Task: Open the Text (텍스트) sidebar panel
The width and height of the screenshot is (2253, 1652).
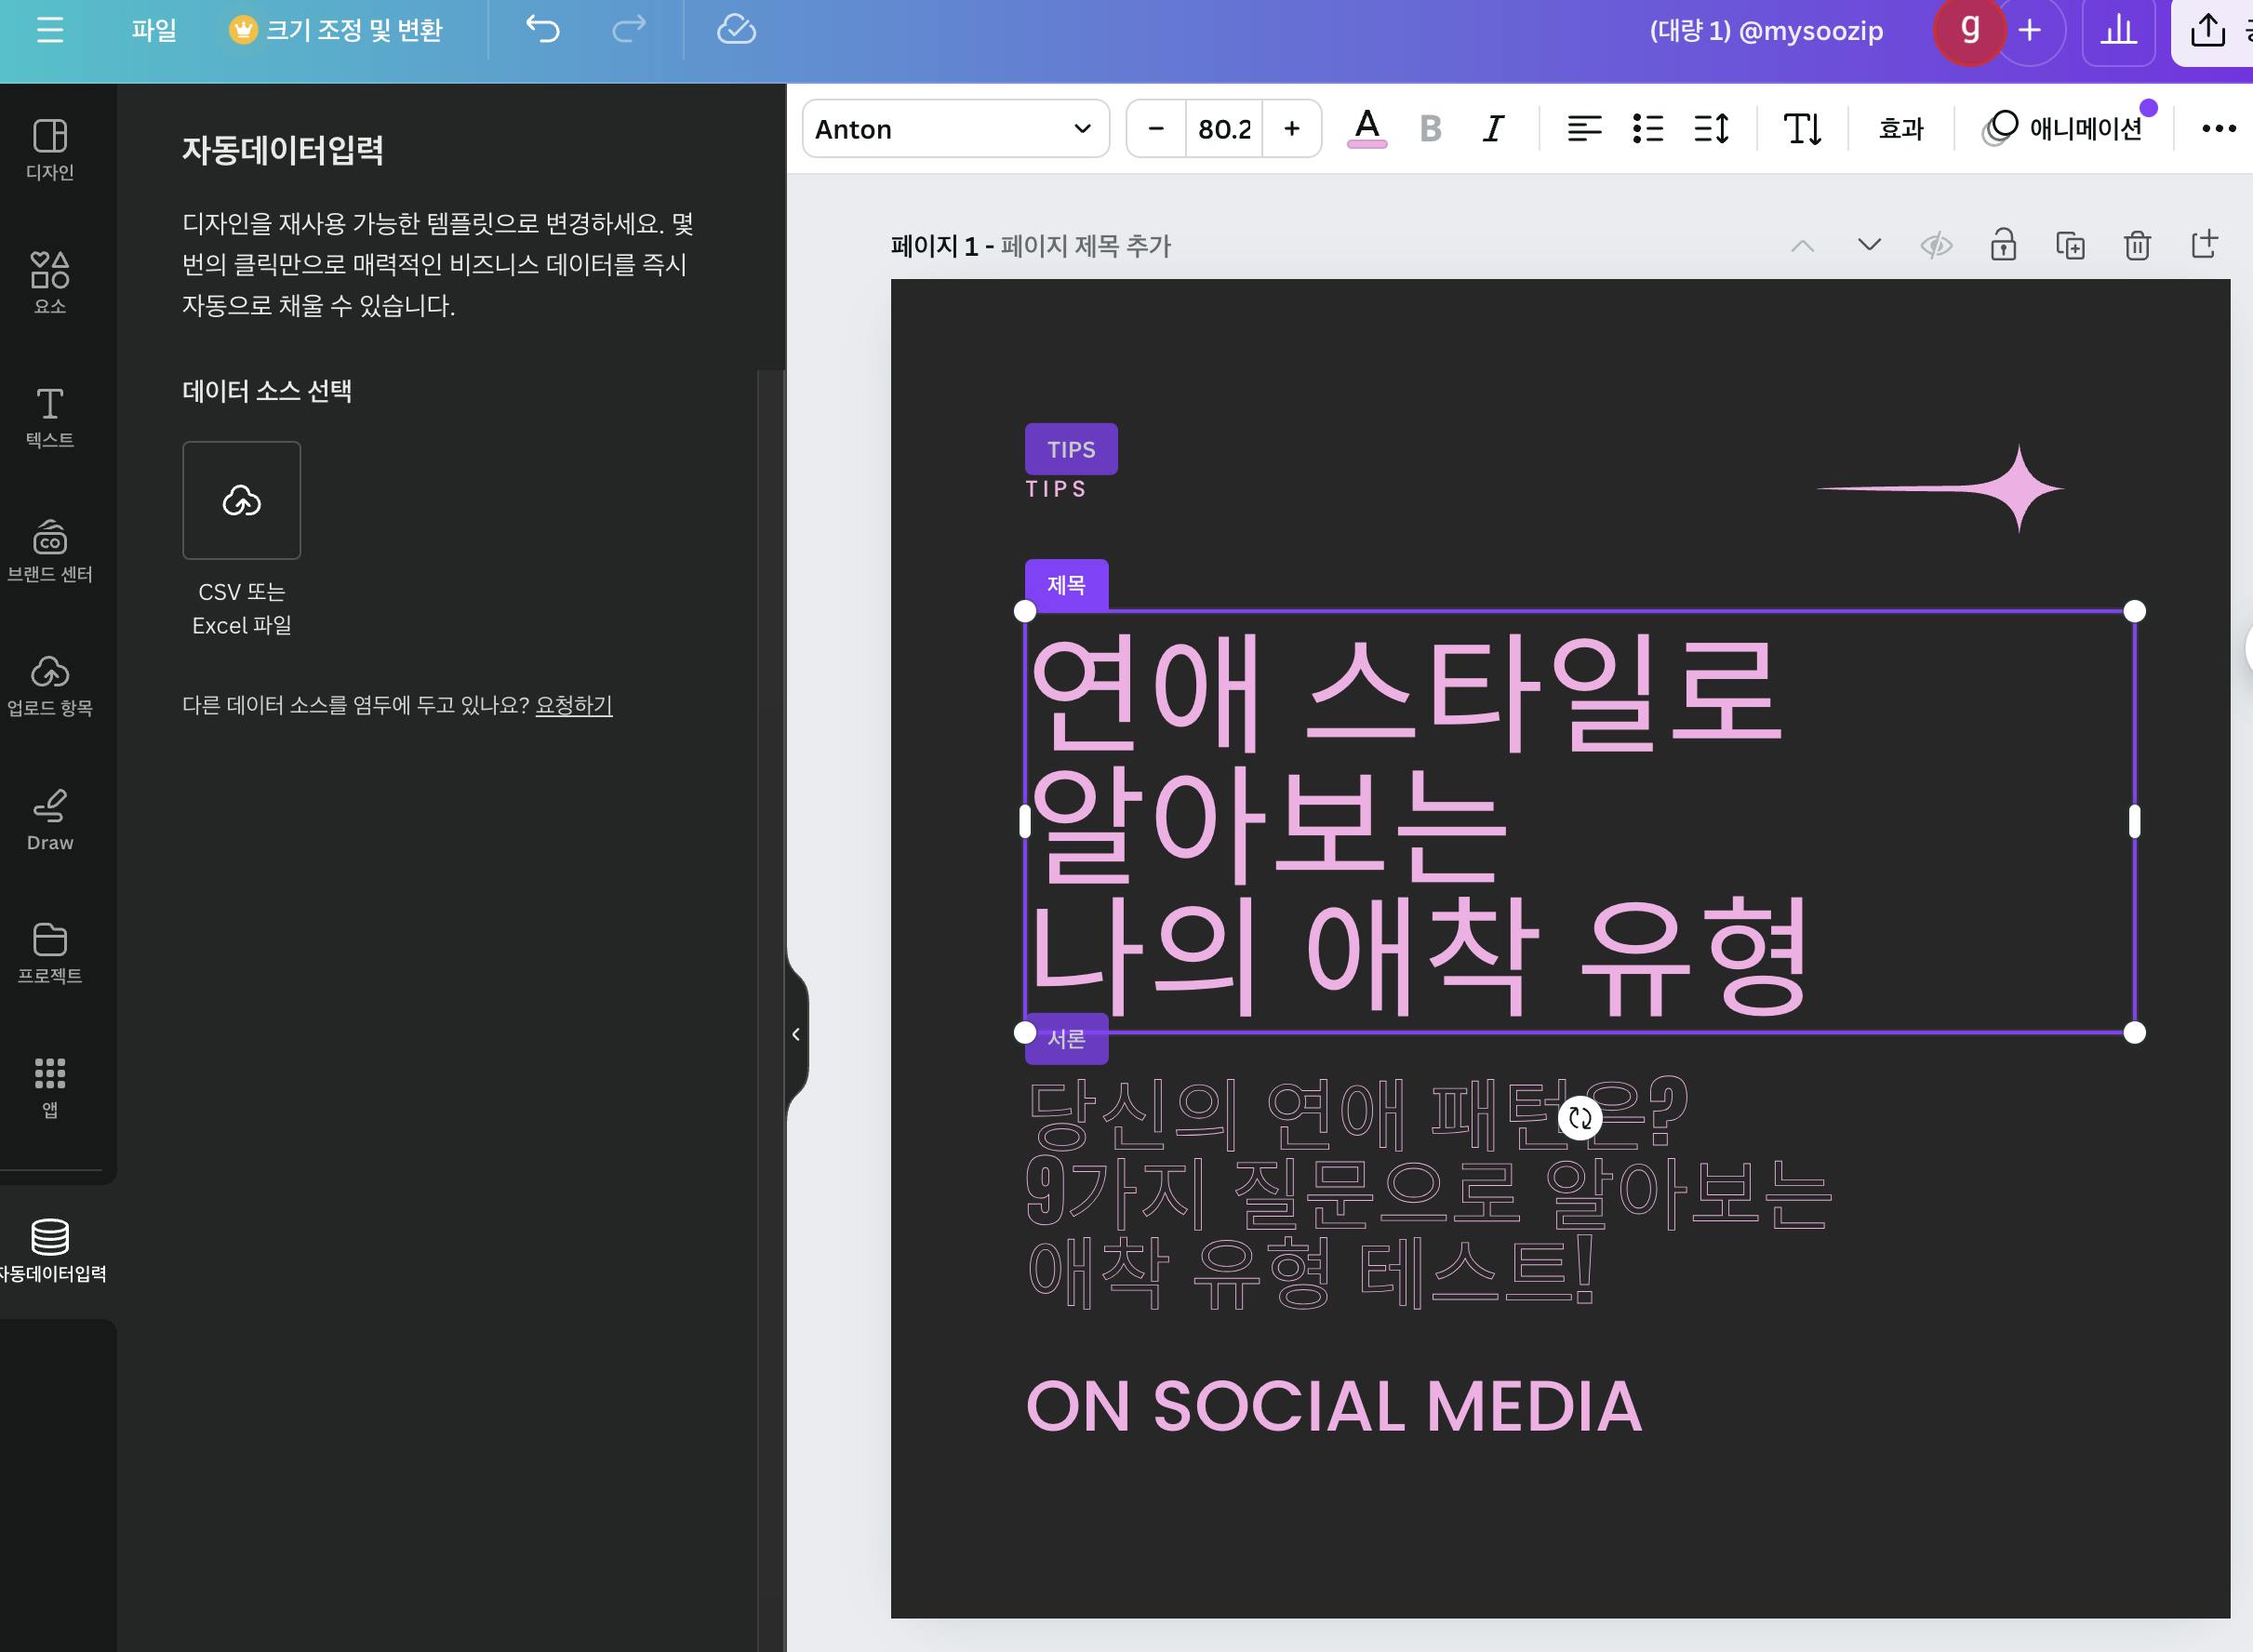Action: (50, 417)
